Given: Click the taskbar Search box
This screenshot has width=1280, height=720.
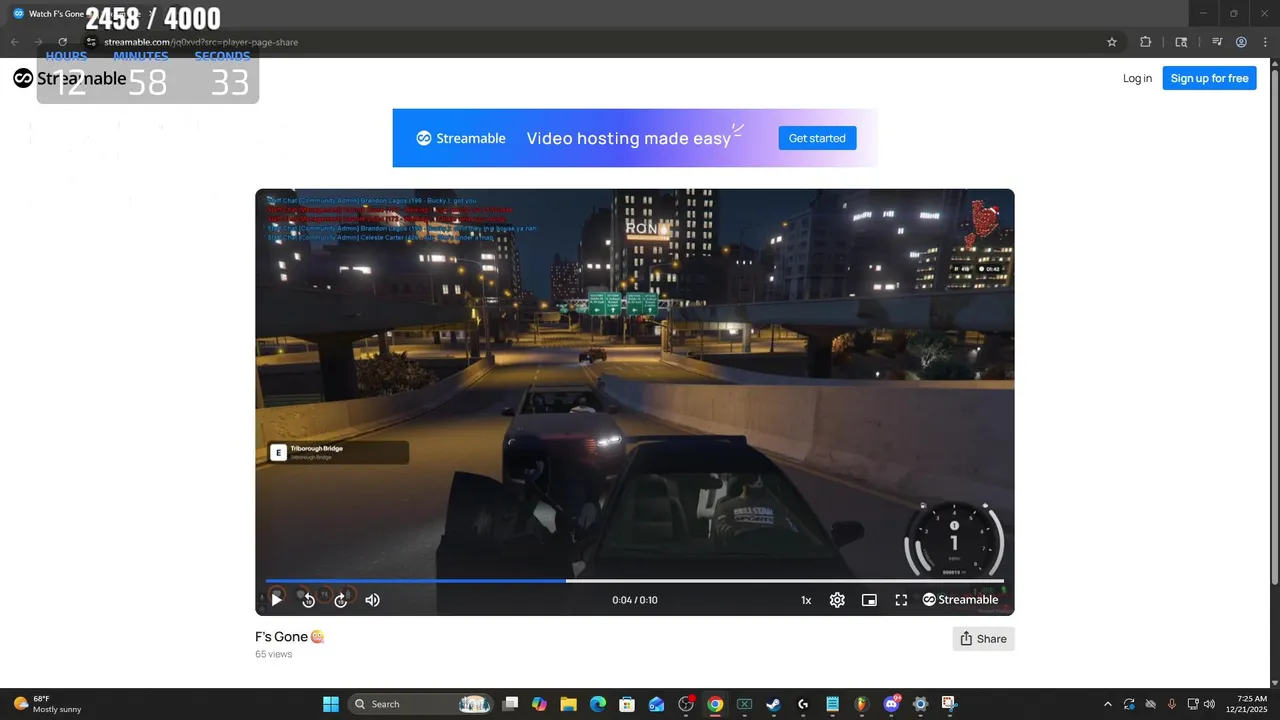Looking at the screenshot, I should [420, 704].
